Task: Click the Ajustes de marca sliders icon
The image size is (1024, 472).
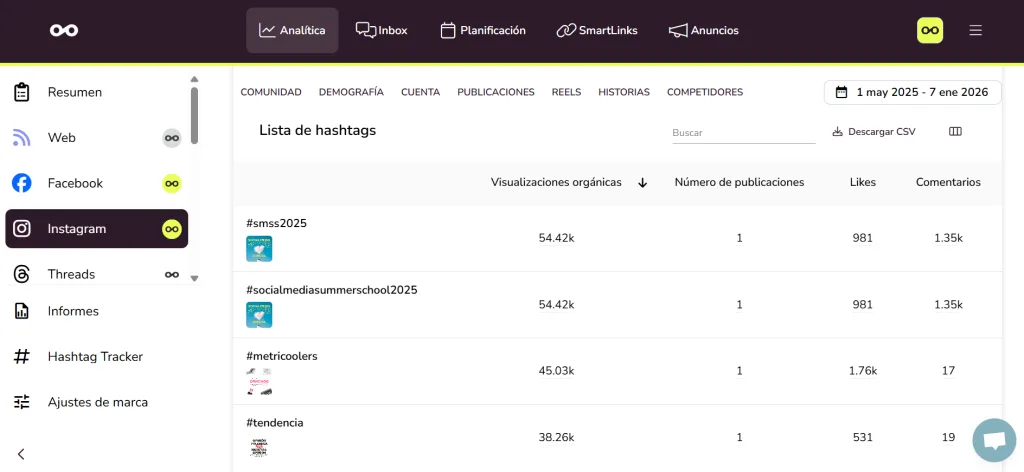Action: click(22, 402)
